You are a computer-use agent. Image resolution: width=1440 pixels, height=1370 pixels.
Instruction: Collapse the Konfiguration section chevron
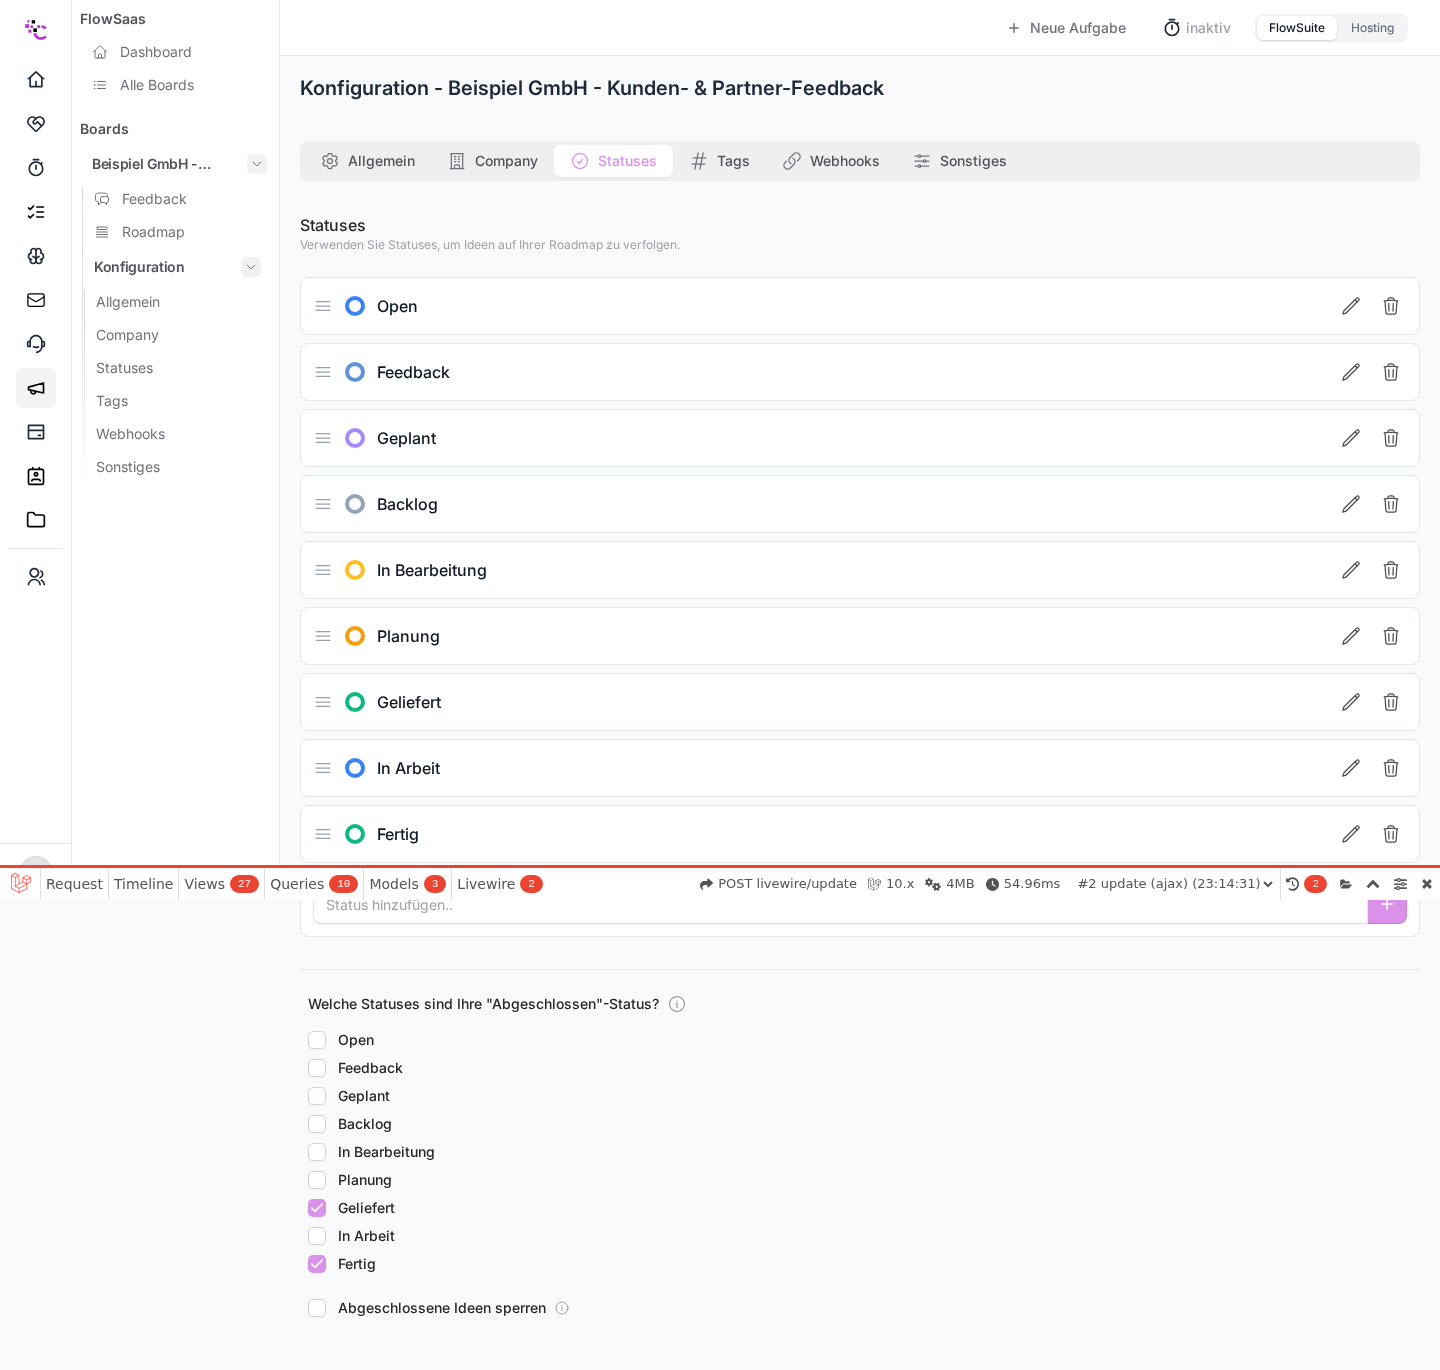251,267
